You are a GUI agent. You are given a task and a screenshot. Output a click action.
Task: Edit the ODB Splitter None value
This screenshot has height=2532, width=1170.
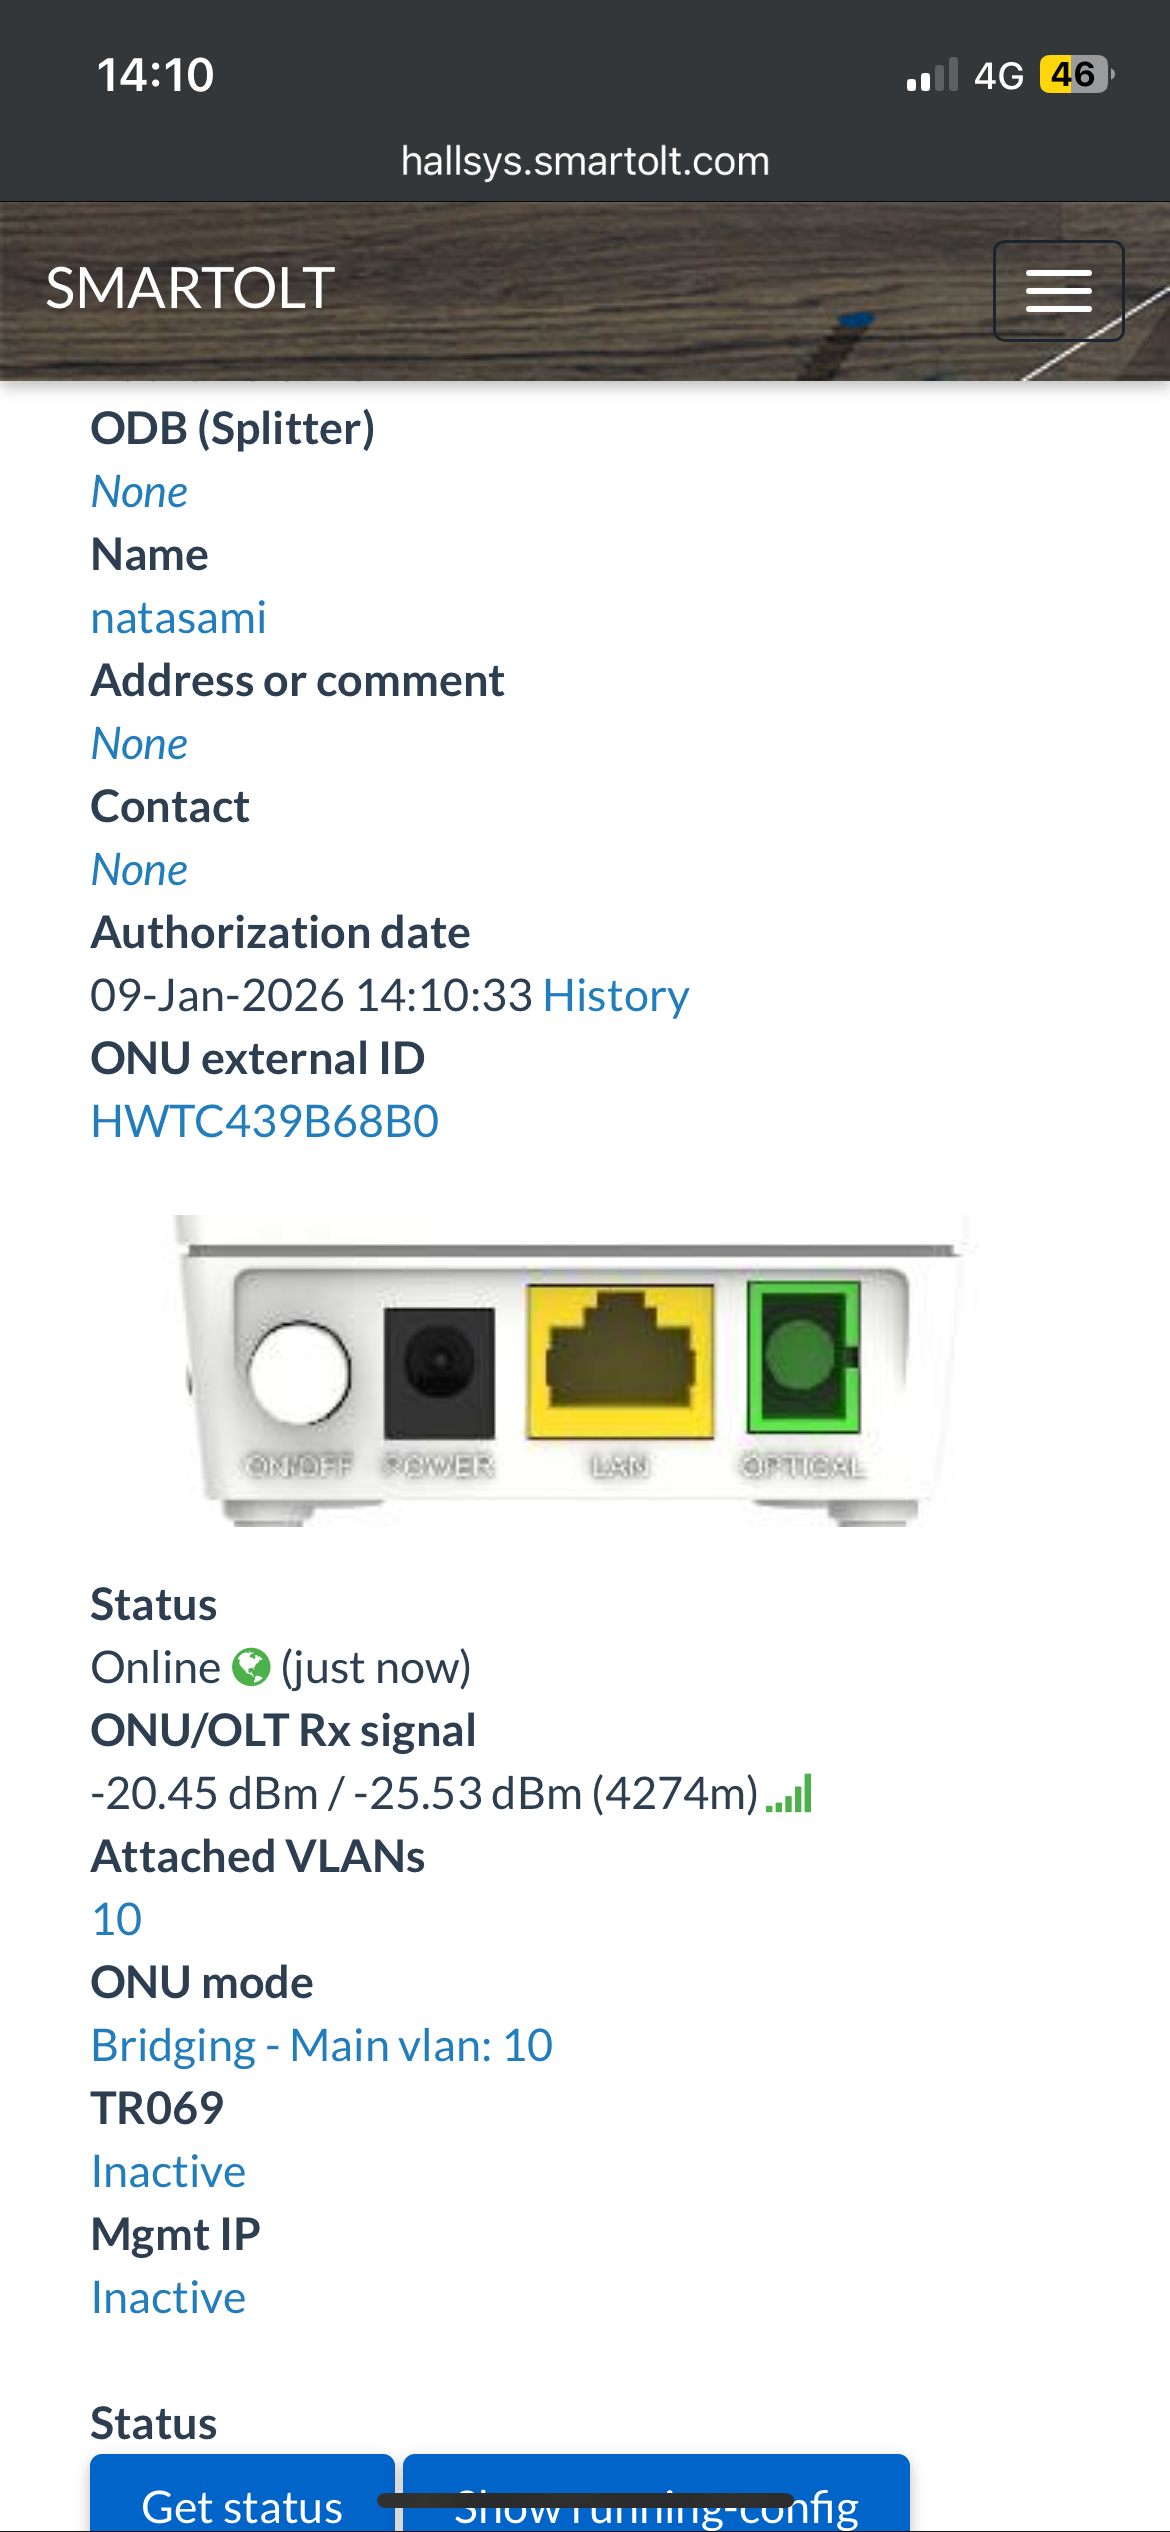(139, 492)
